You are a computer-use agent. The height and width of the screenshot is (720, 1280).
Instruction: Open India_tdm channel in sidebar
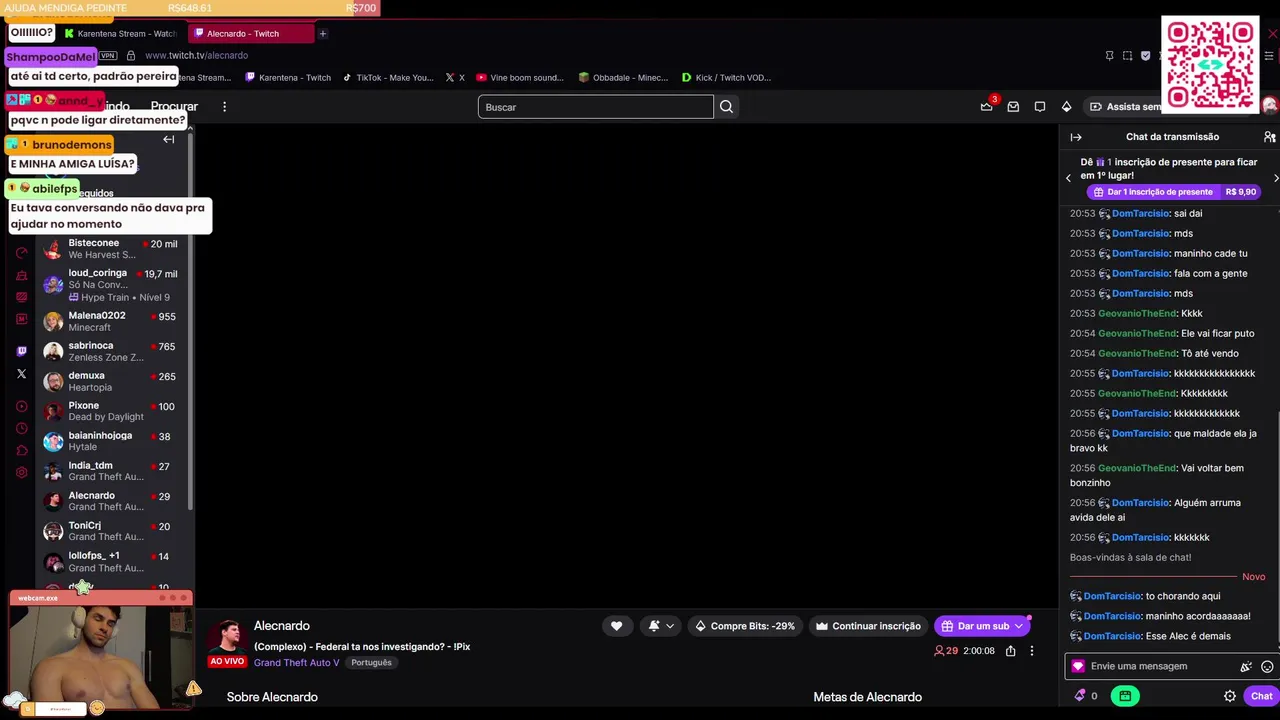click(x=111, y=471)
